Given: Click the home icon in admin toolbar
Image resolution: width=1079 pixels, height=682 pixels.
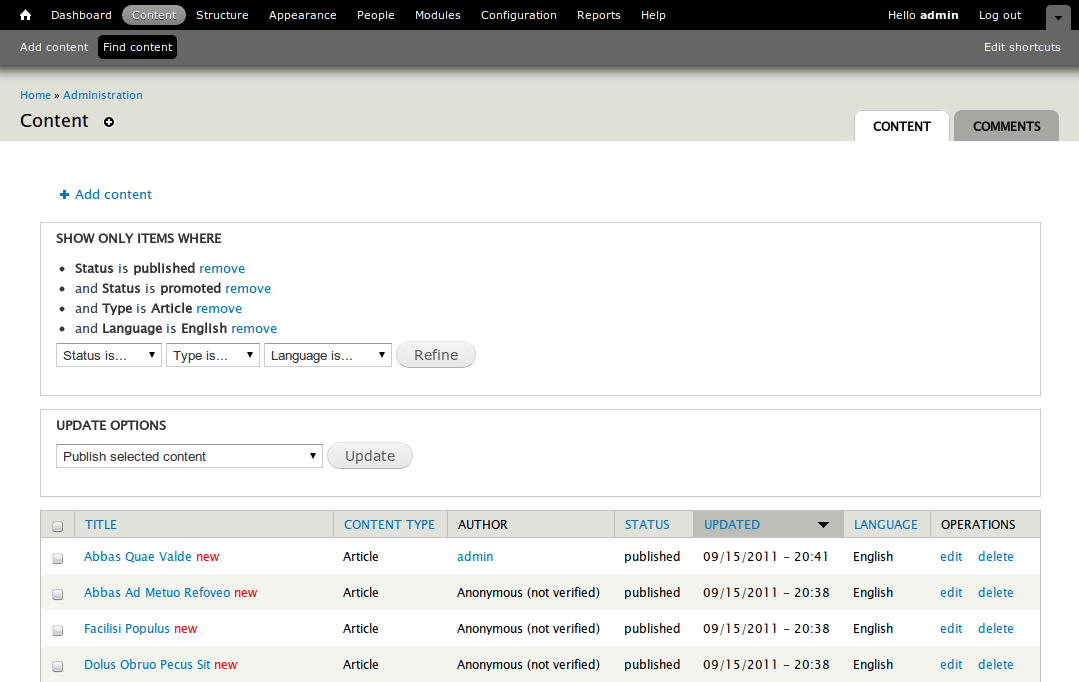Looking at the screenshot, I should (x=26, y=15).
